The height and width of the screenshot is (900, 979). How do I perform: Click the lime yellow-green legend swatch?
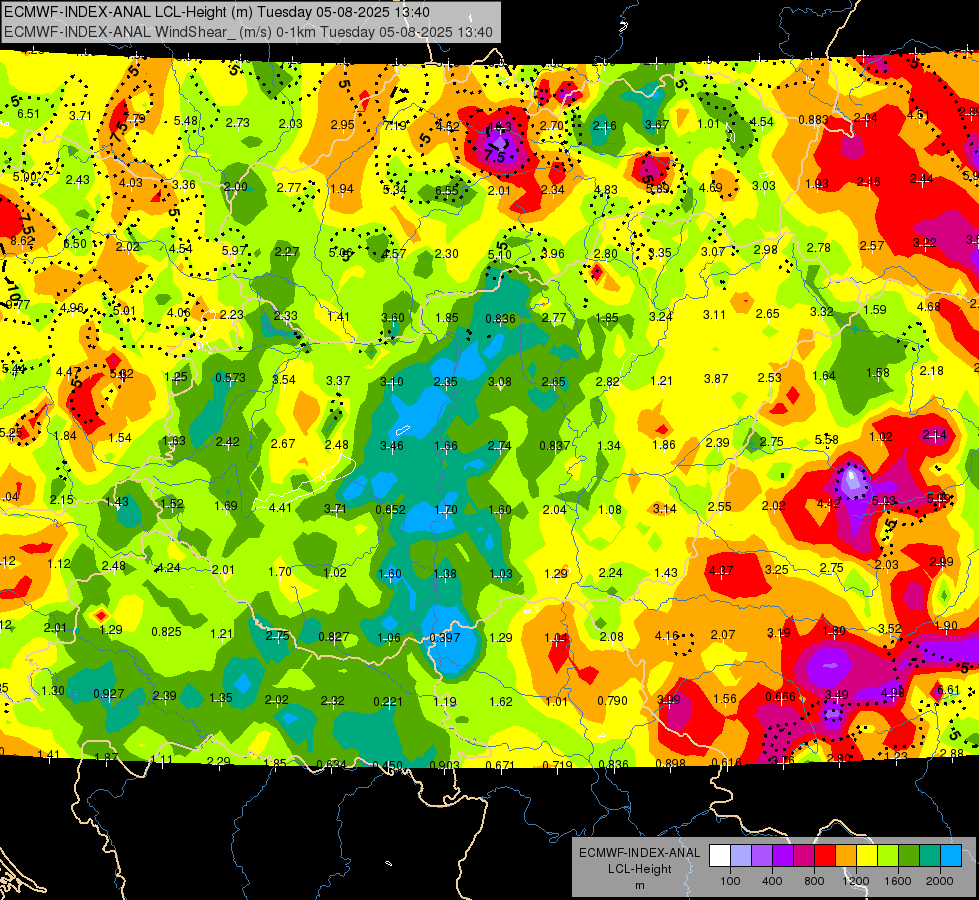(x=887, y=856)
